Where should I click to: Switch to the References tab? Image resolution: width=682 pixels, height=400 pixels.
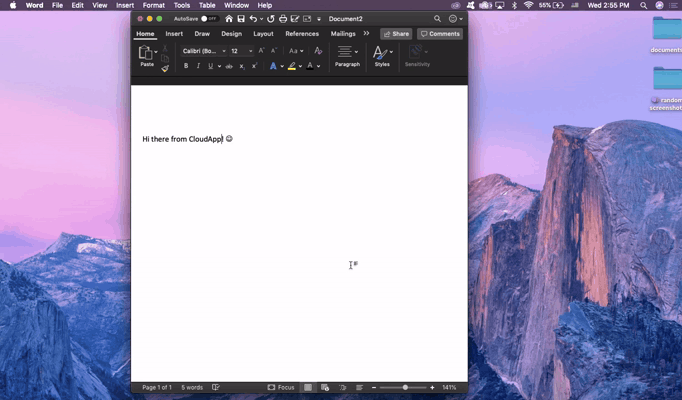click(301, 34)
